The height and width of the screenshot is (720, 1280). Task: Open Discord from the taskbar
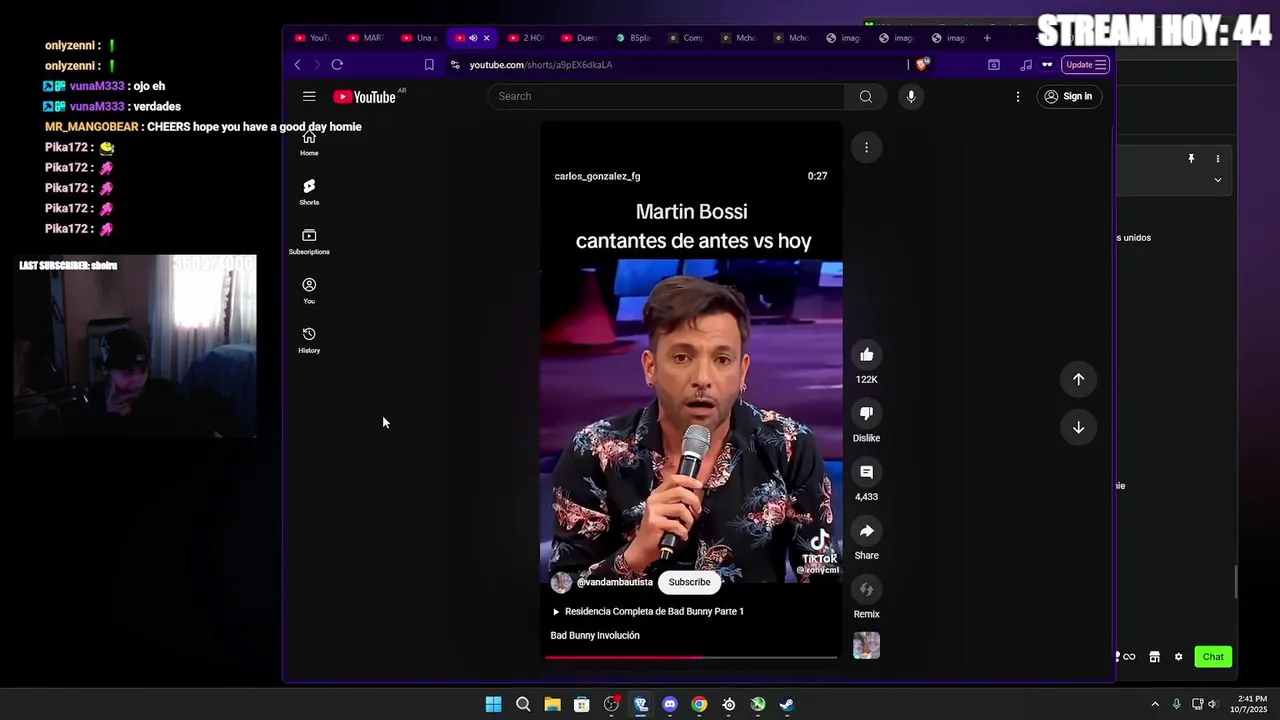[670, 704]
